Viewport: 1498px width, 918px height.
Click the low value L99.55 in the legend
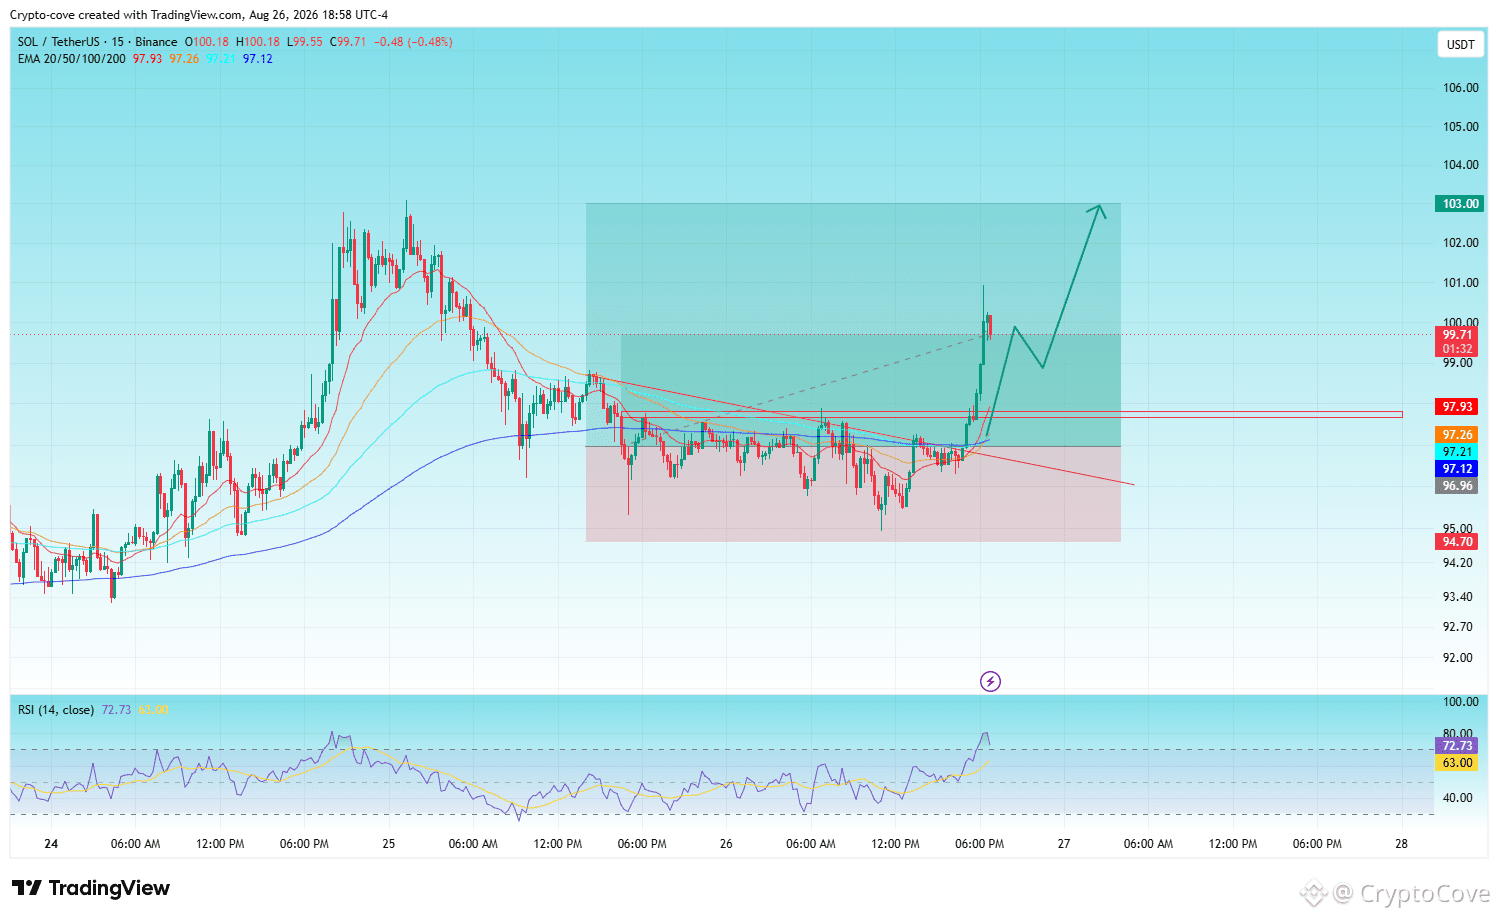[305, 42]
